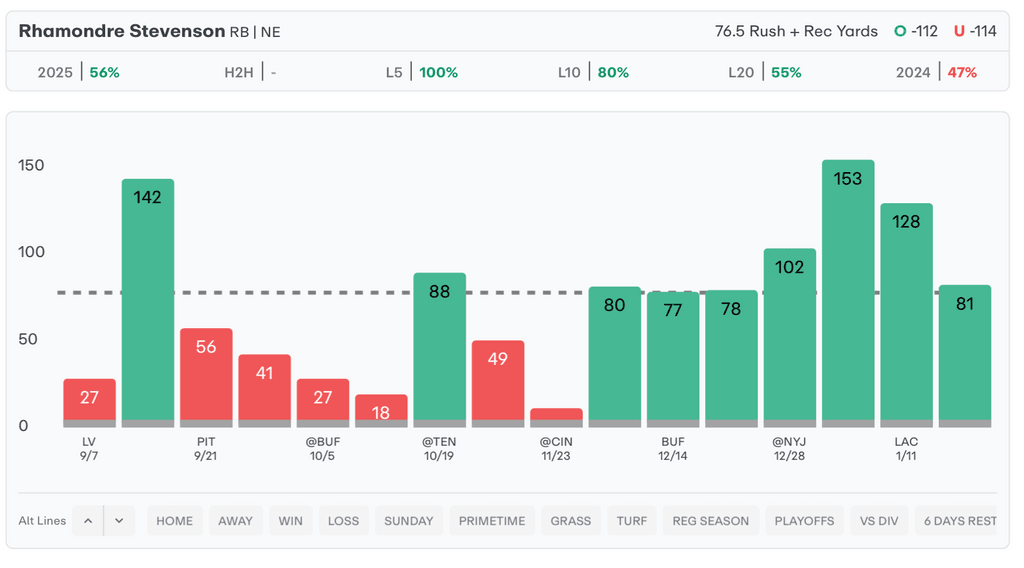Screen dimensions: 1024x568
Task: Click the Over -112 odds
Action: [916, 31]
